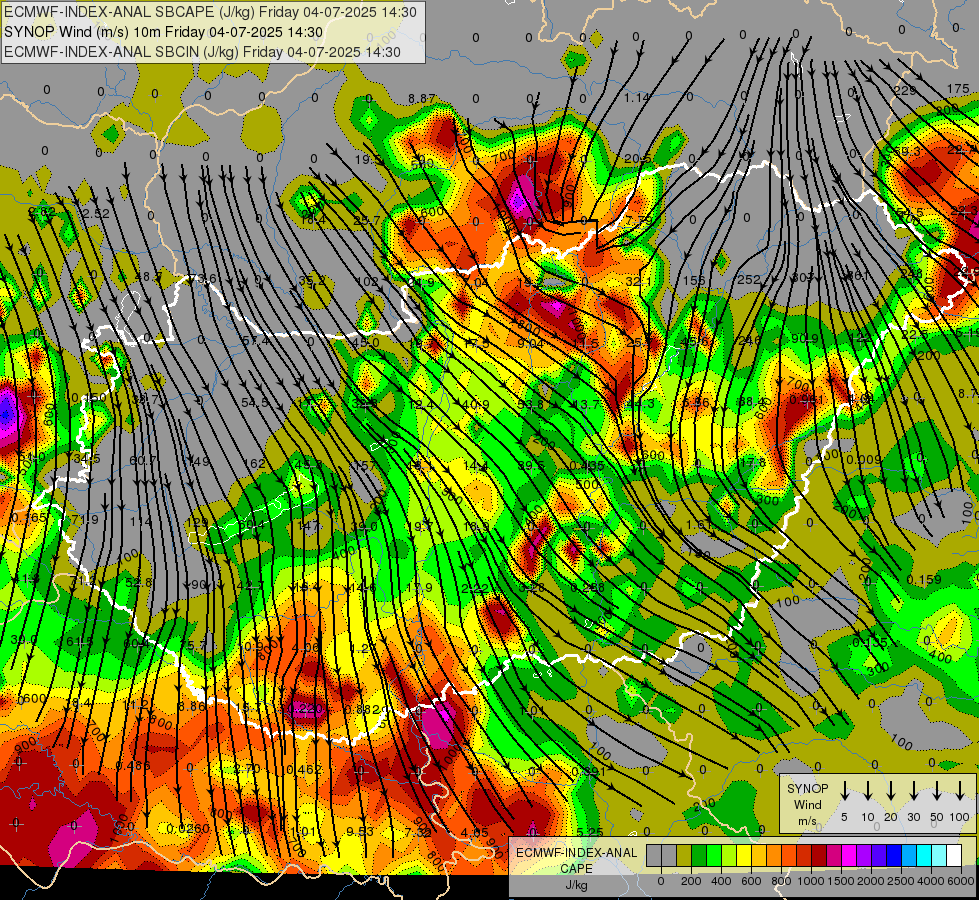Click the map value 54.5
This screenshot has width=979, height=900.
[255, 403]
